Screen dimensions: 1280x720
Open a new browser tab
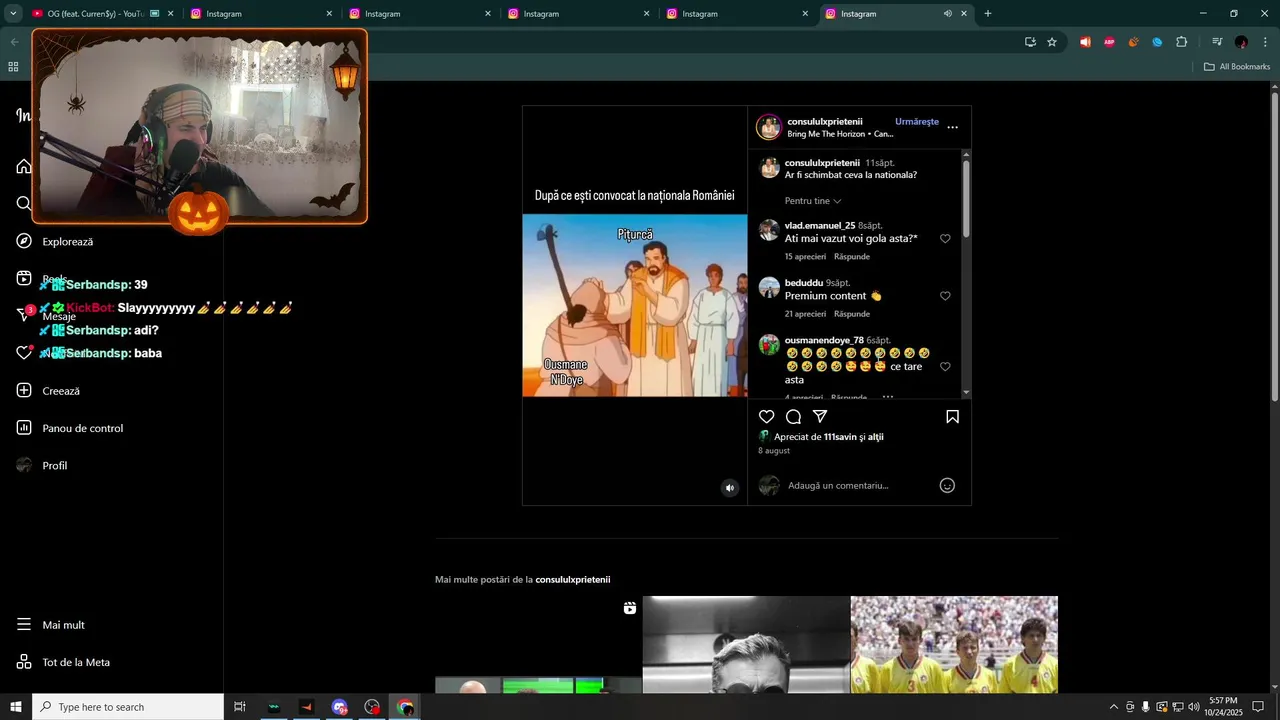[988, 14]
